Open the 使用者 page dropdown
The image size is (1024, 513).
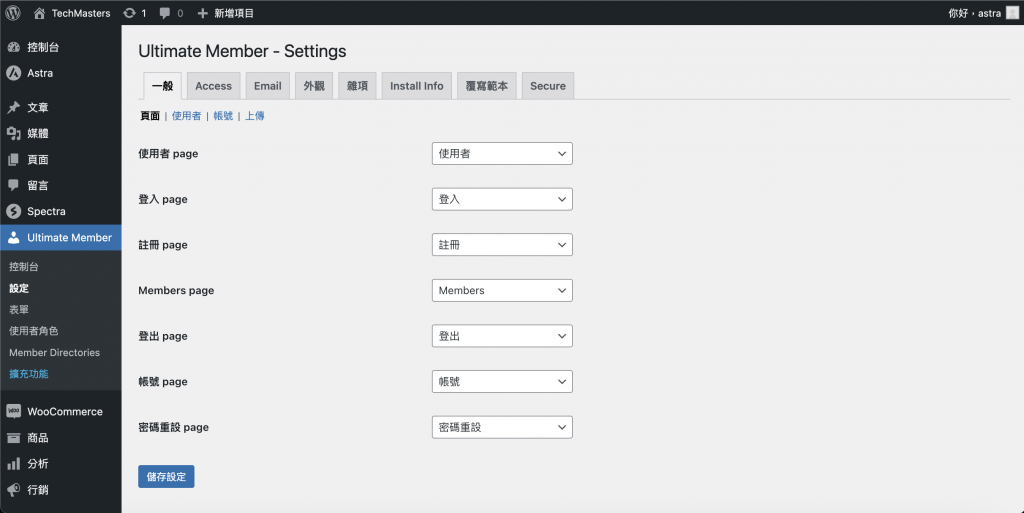tap(502, 153)
